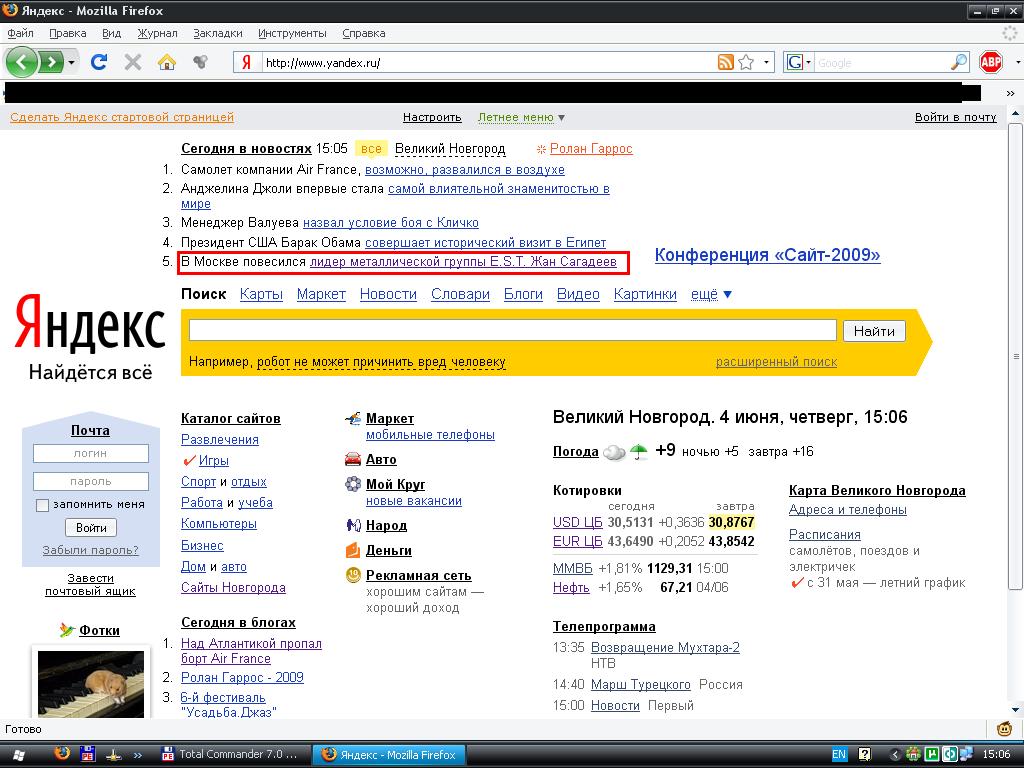This screenshot has height=768, width=1031.
Task: Click the Firefox icon in quick launch
Action: click(62, 754)
